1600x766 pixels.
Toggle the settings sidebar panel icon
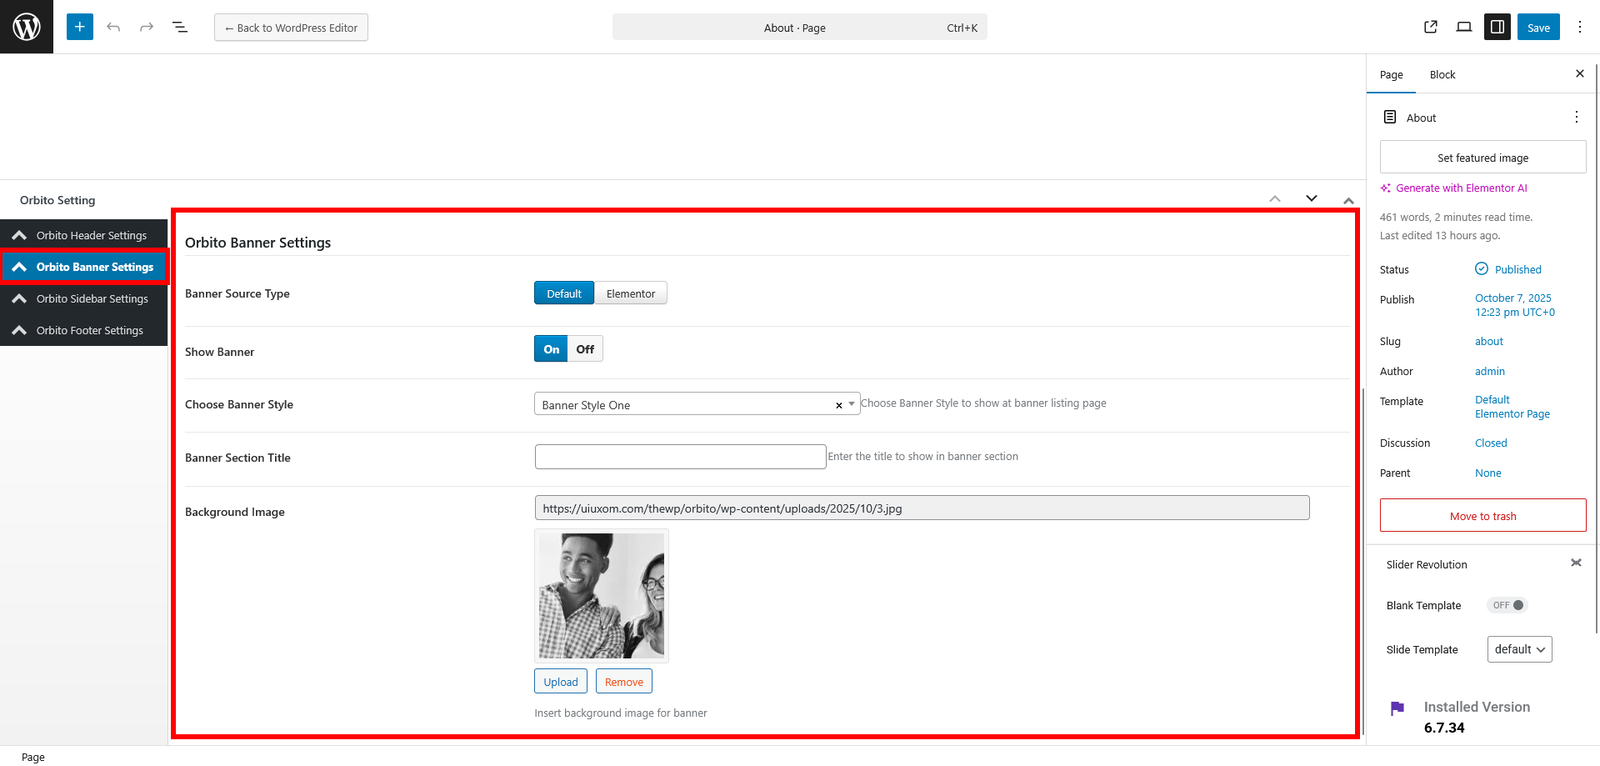tap(1497, 27)
